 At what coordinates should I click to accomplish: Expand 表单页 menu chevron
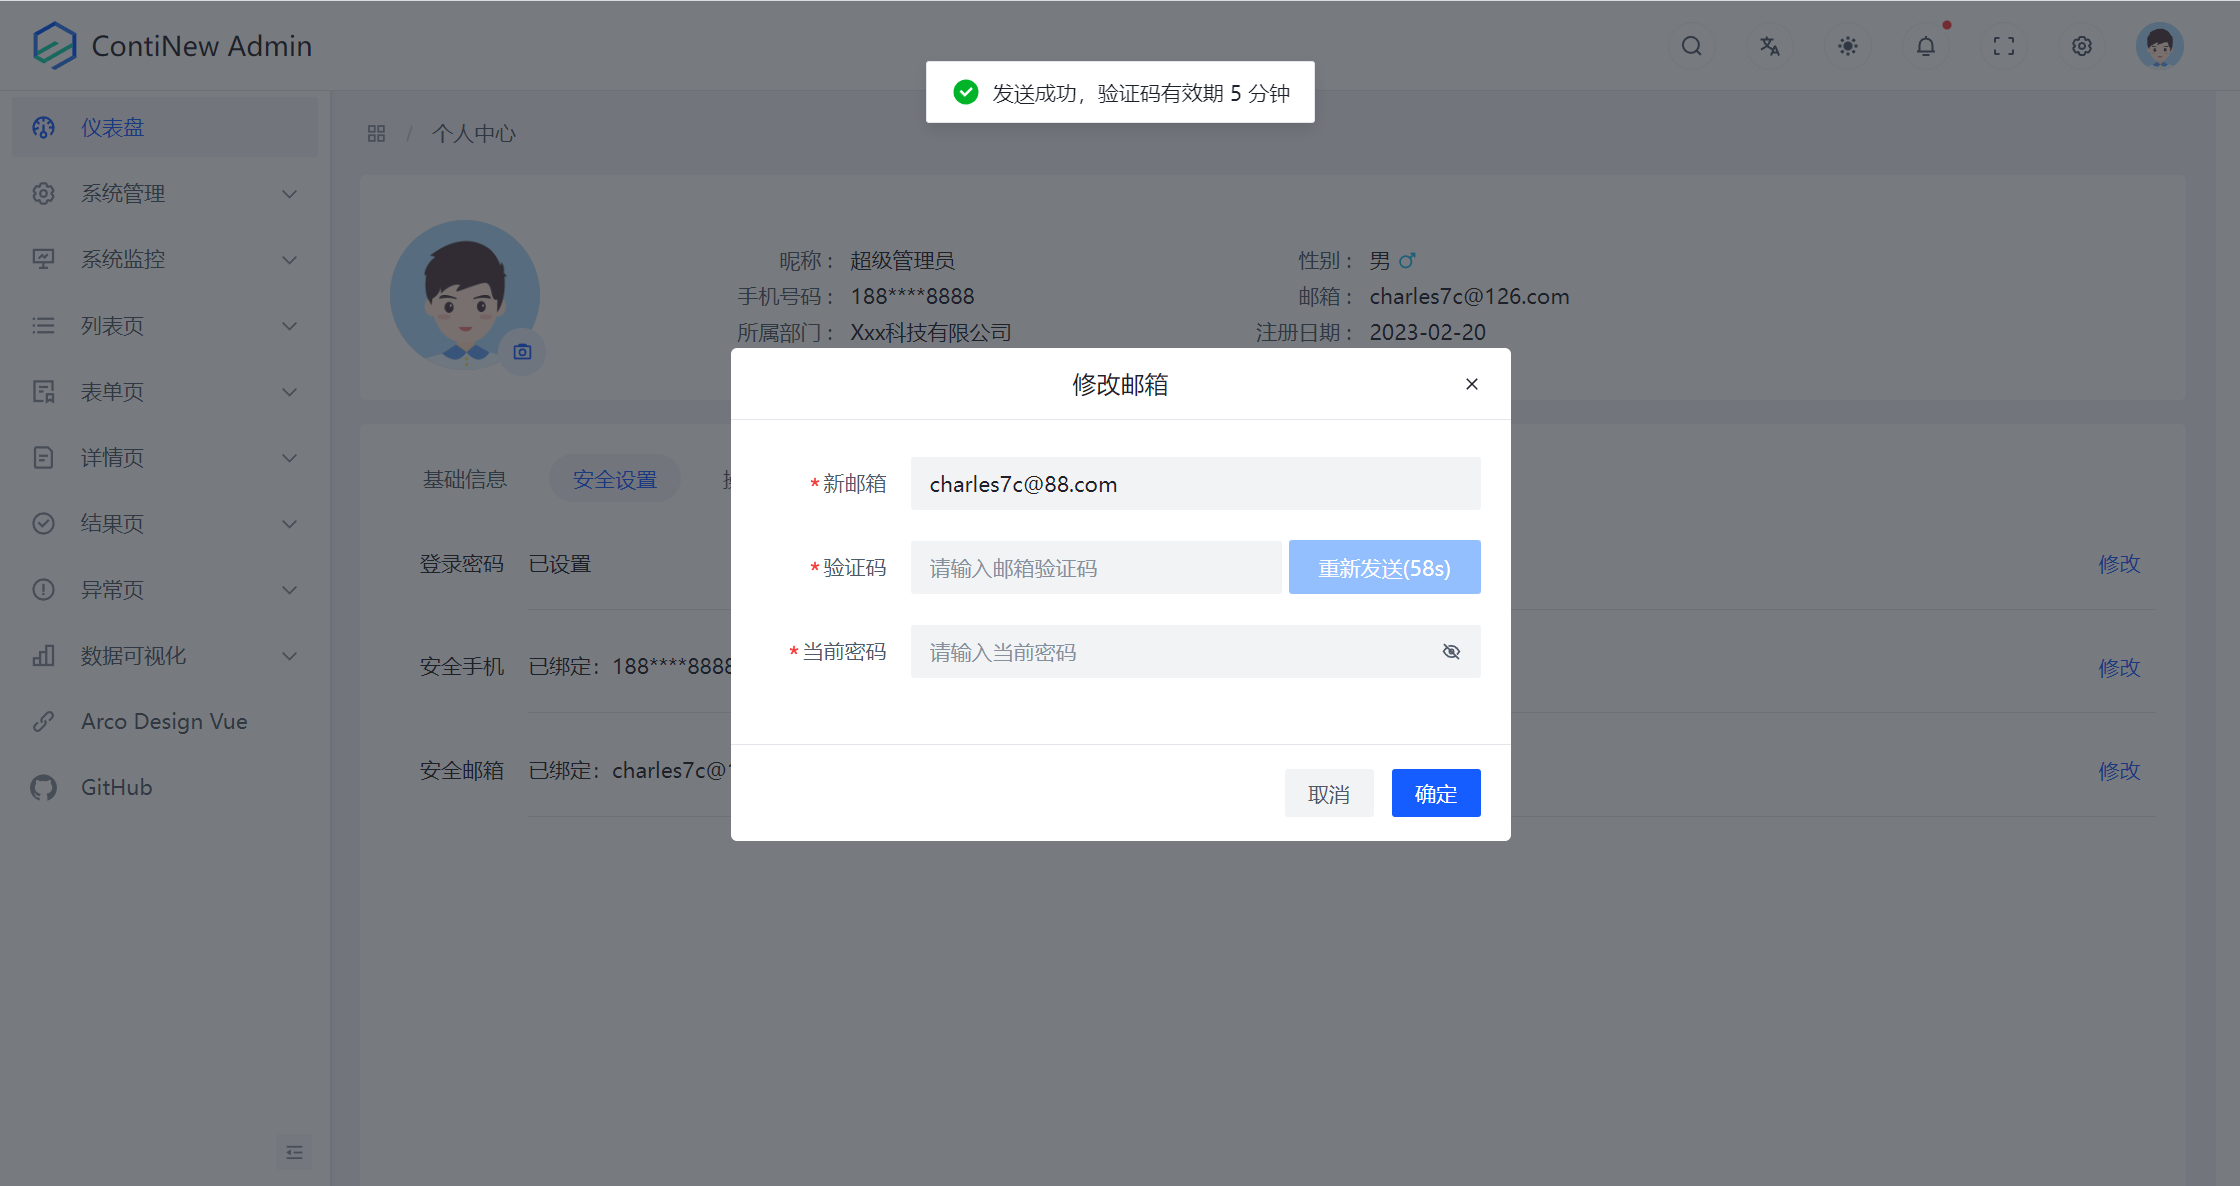tap(289, 392)
